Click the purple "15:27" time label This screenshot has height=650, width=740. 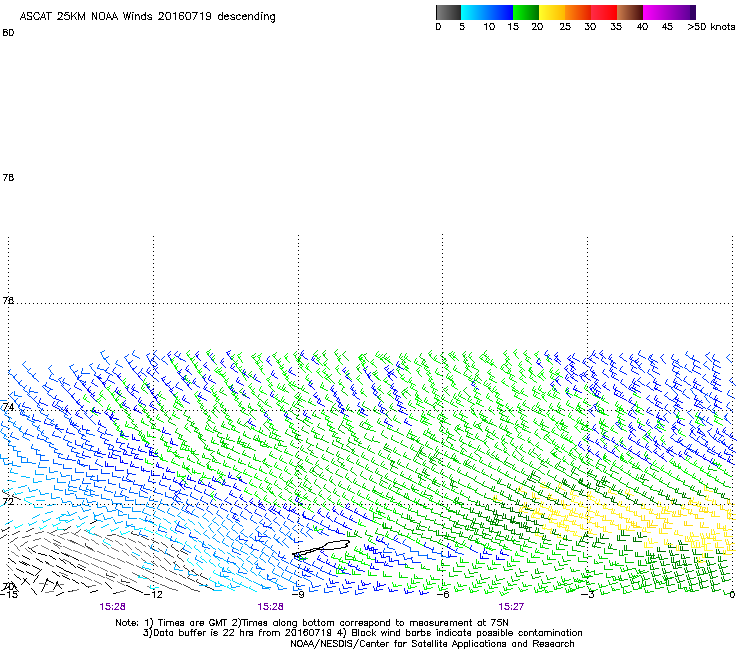click(x=511, y=607)
